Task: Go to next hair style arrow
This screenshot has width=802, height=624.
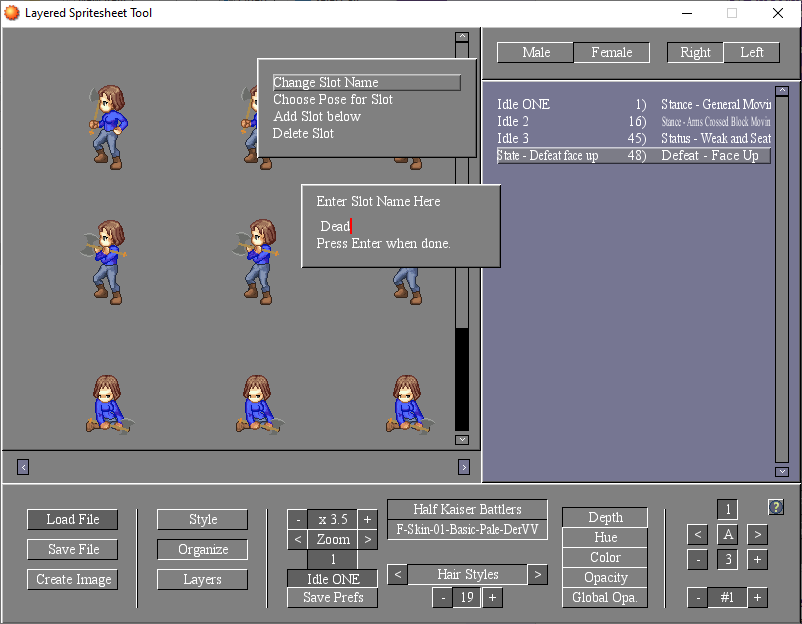Action: [x=538, y=574]
